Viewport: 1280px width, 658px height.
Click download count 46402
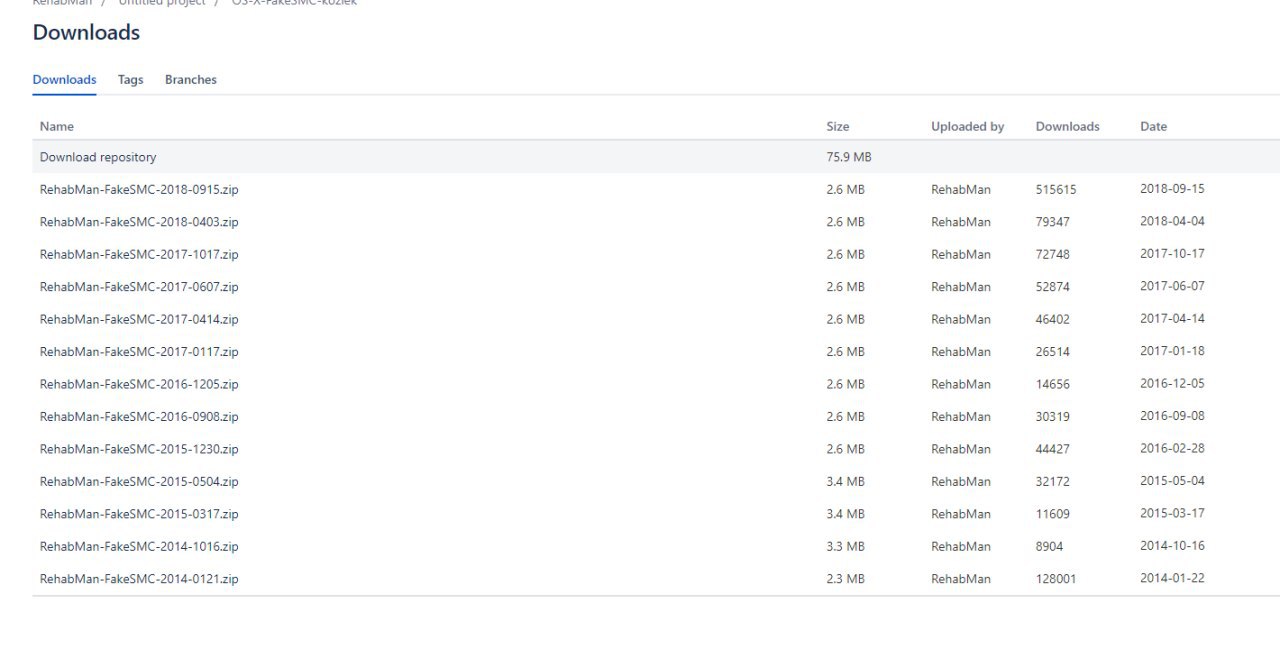[1053, 319]
